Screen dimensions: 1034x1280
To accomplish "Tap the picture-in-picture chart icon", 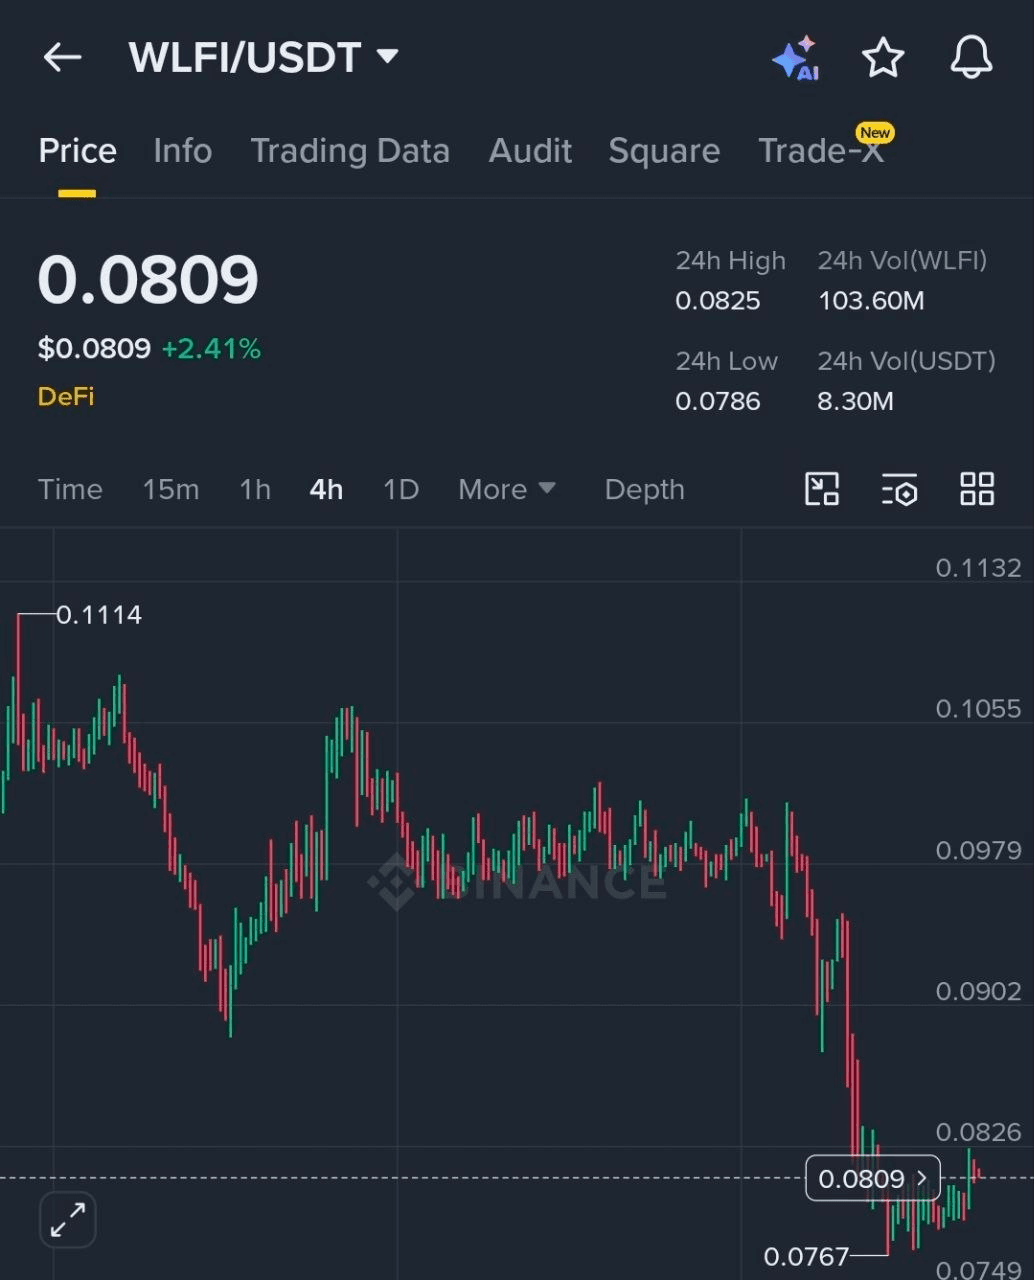I will click(822, 489).
